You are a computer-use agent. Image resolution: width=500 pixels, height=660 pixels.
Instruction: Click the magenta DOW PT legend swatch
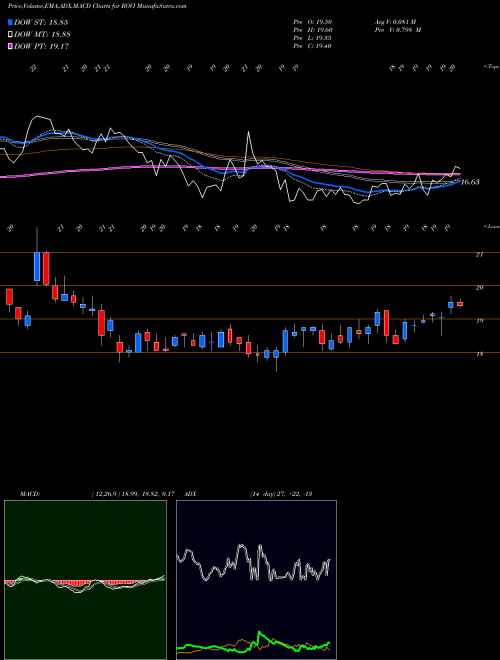click(10, 46)
